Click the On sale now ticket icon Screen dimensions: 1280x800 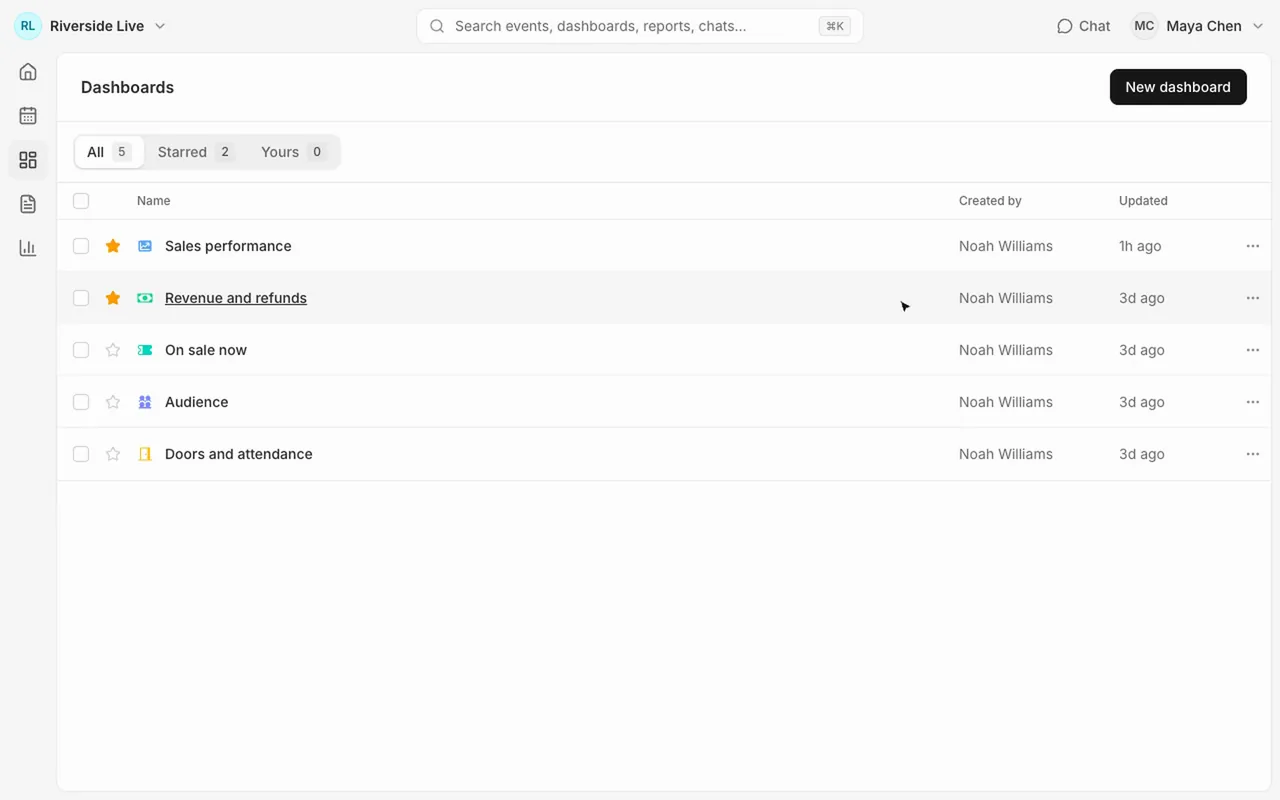click(145, 350)
